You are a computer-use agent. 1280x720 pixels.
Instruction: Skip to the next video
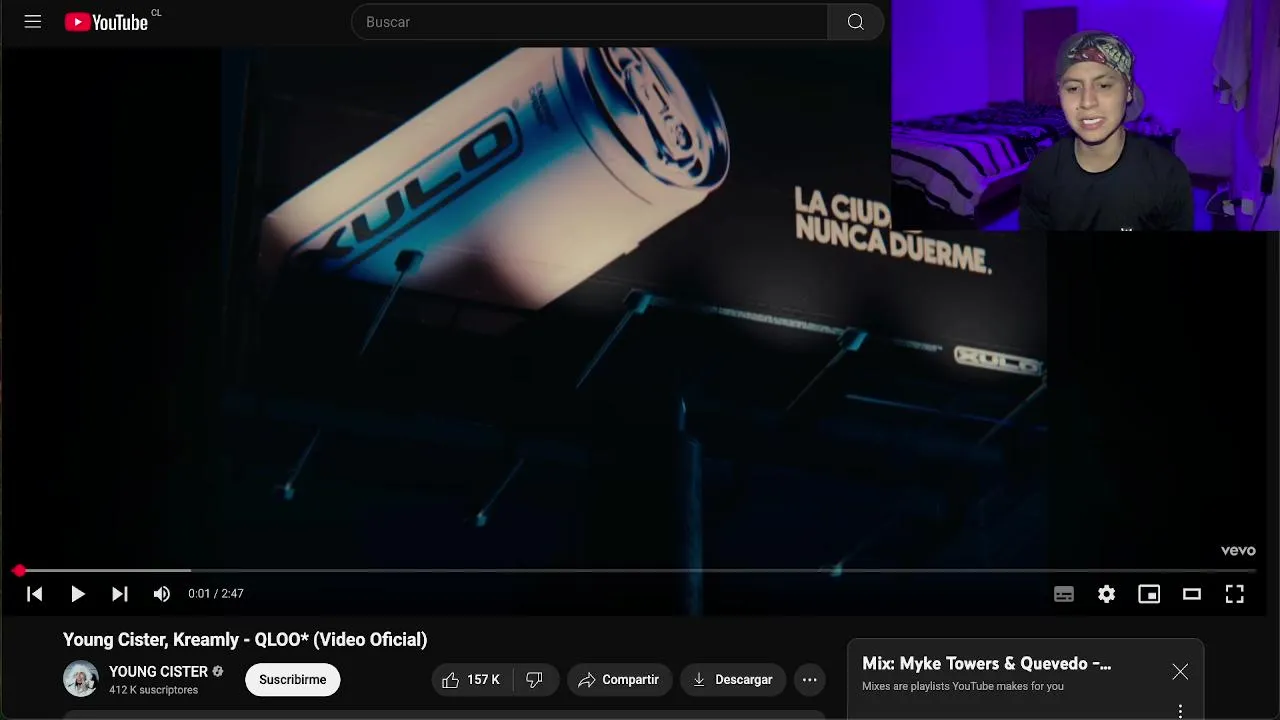click(x=119, y=594)
